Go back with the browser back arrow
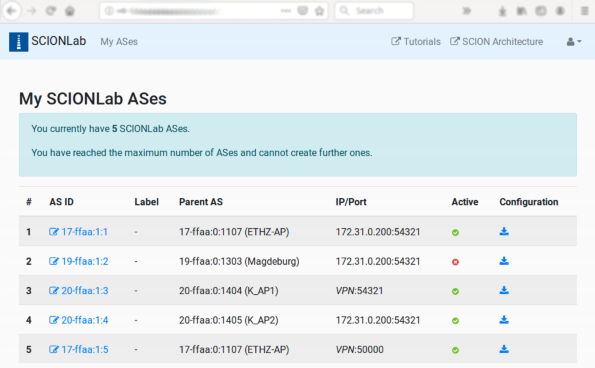 coord(11,11)
